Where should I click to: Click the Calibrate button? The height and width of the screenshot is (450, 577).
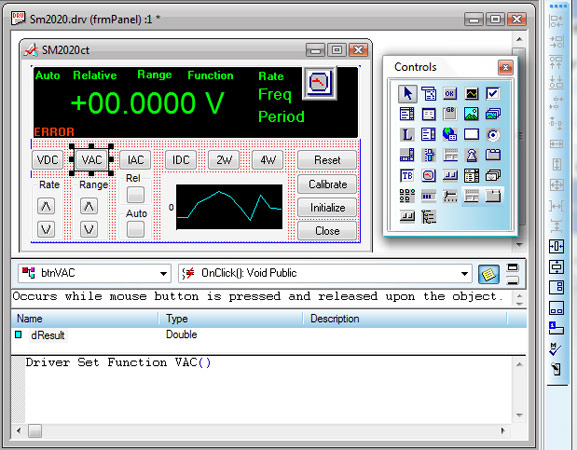coord(327,184)
